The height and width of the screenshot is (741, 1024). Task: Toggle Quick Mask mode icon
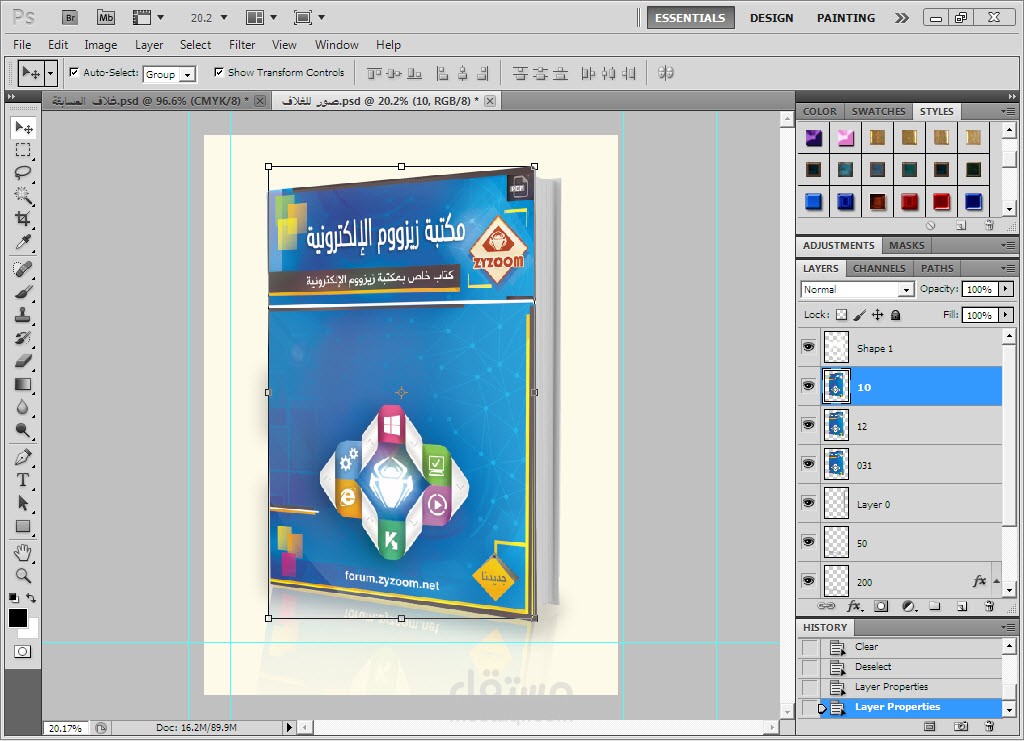[22, 652]
